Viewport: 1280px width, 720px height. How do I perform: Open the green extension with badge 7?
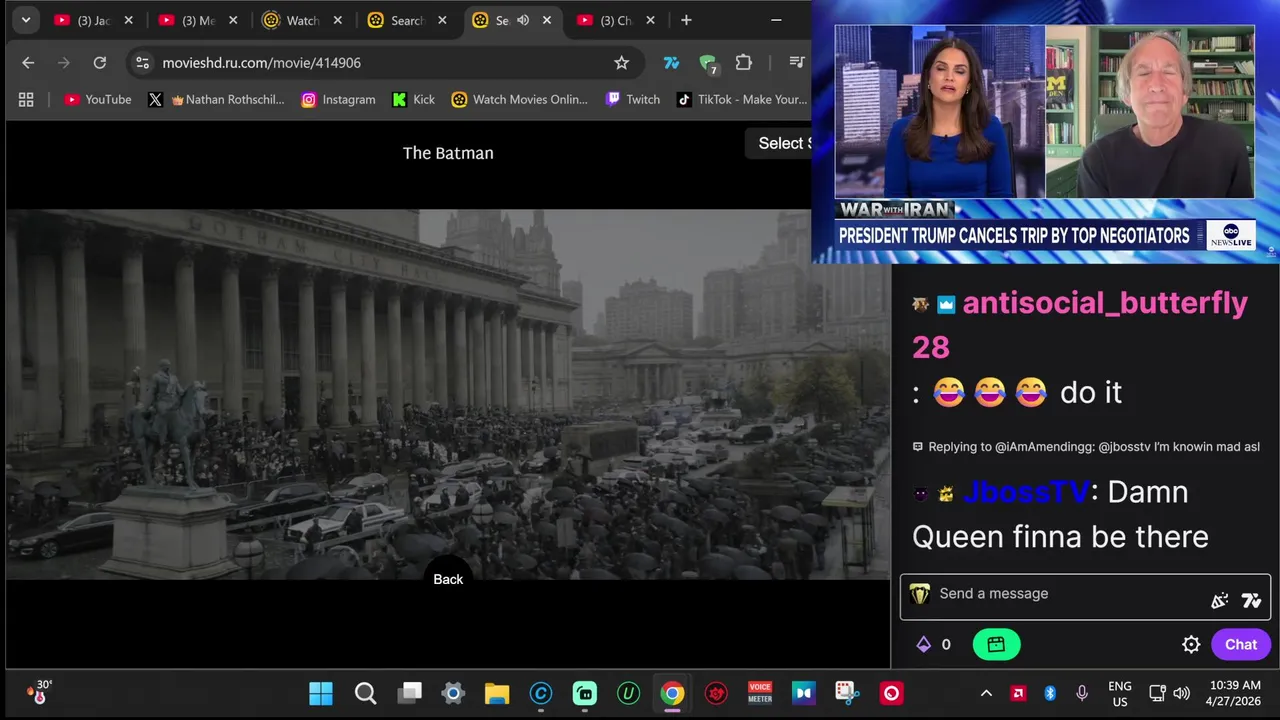708,63
